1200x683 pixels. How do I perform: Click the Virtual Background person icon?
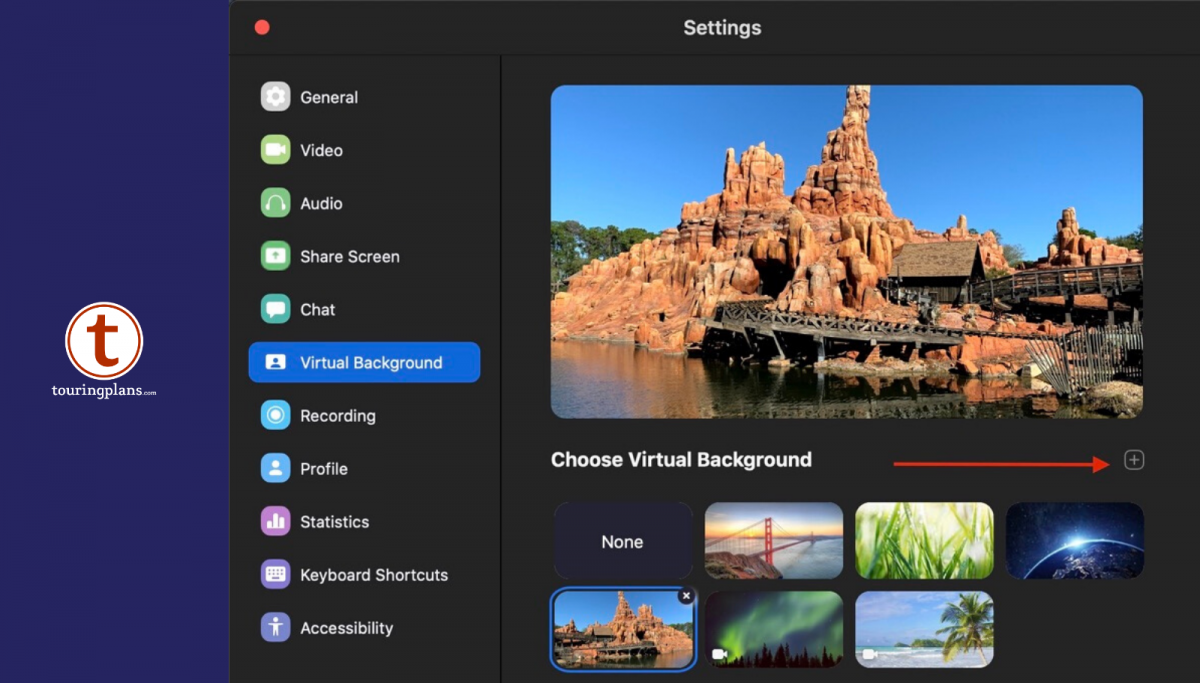point(275,362)
